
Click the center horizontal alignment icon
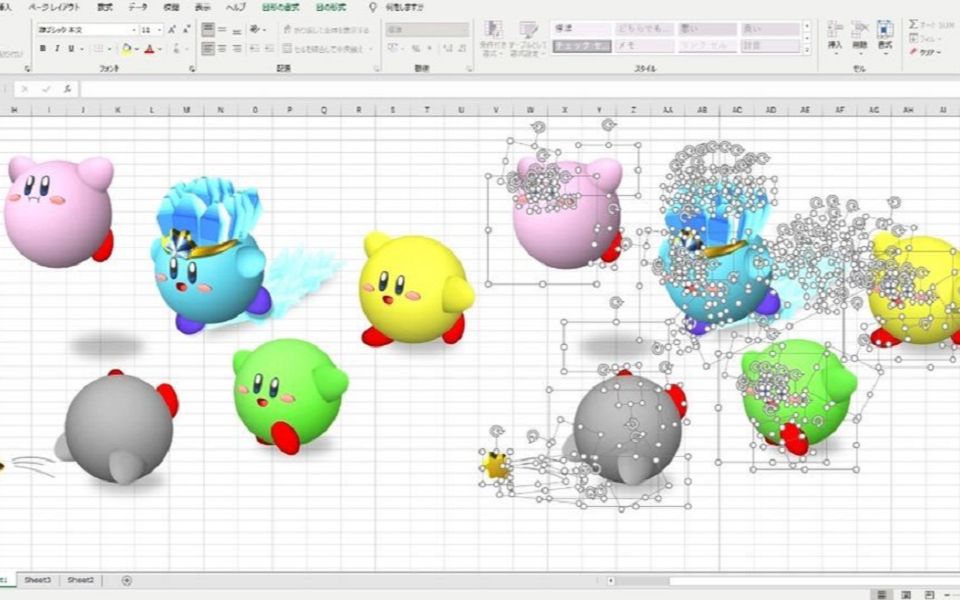(222, 48)
